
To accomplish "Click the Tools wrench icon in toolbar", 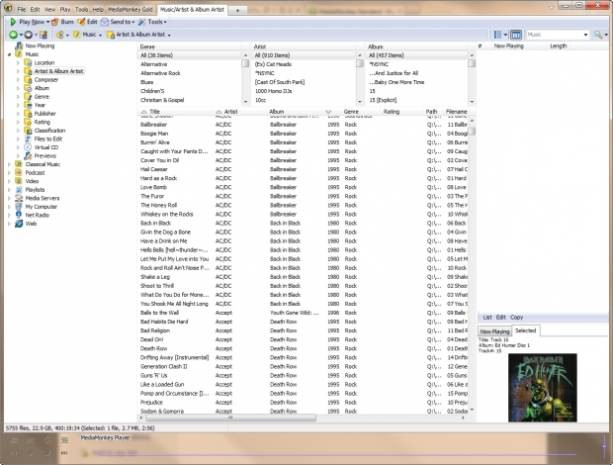I will 142,22.
